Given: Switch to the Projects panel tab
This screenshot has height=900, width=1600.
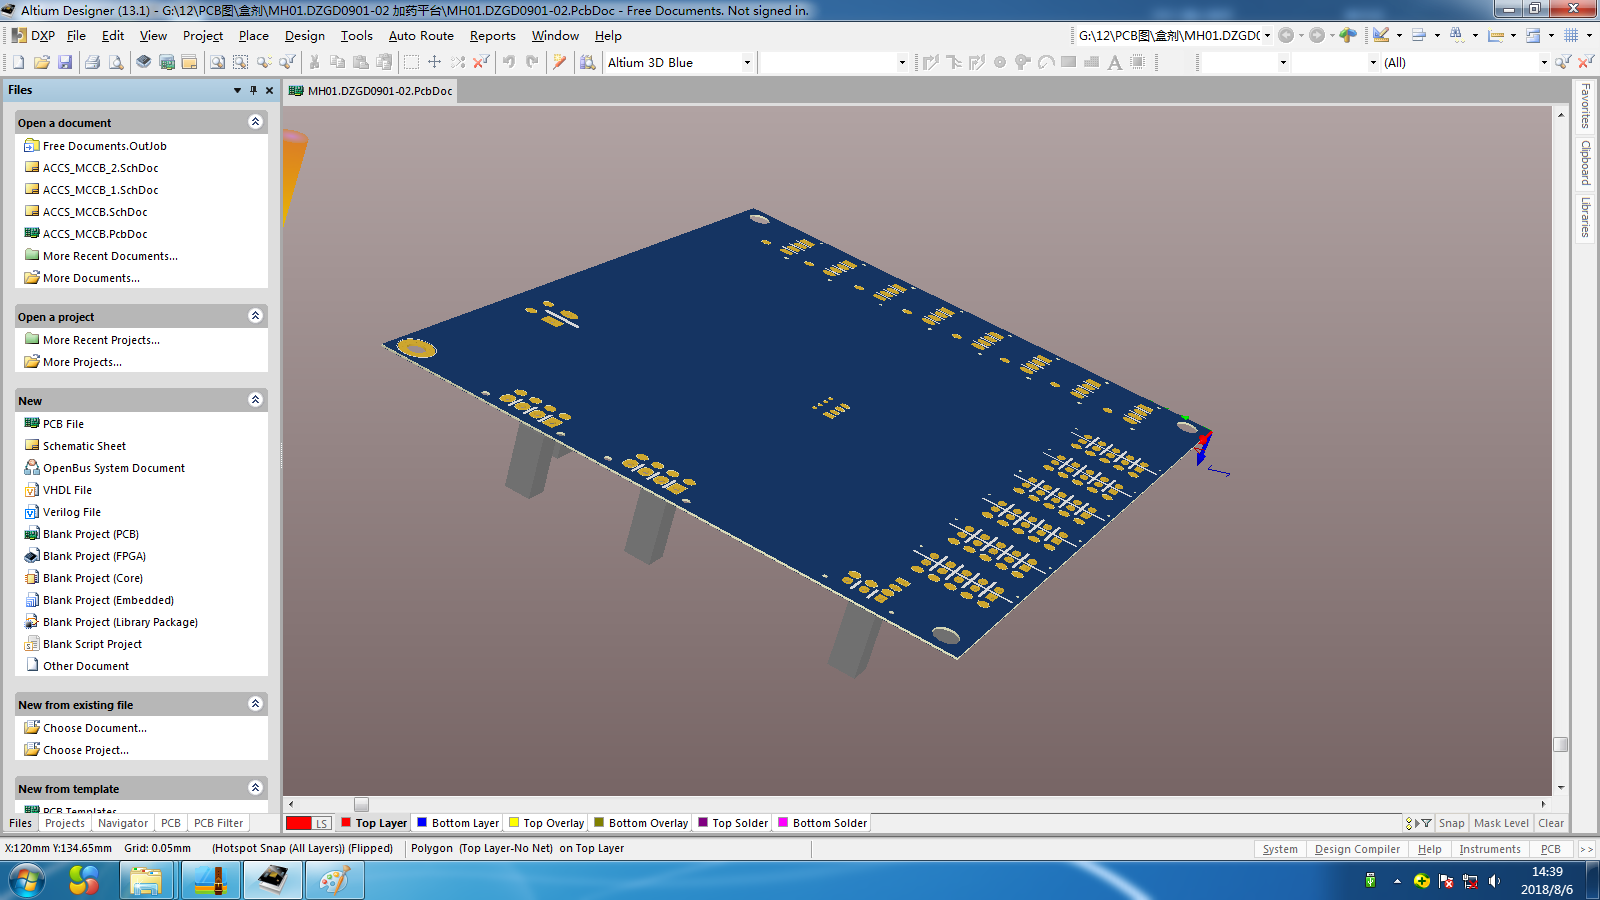Looking at the screenshot, I should (x=65, y=823).
